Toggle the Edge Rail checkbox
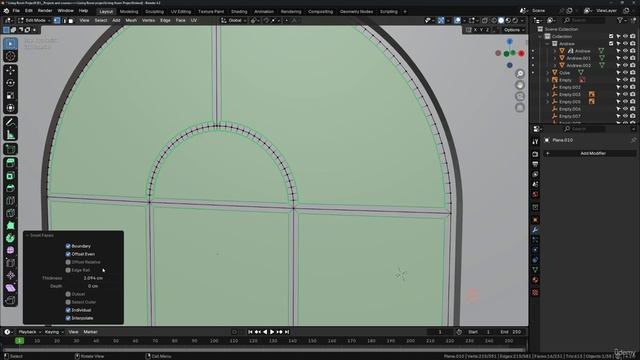Image resolution: width=640 pixels, height=360 pixels. [68, 270]
